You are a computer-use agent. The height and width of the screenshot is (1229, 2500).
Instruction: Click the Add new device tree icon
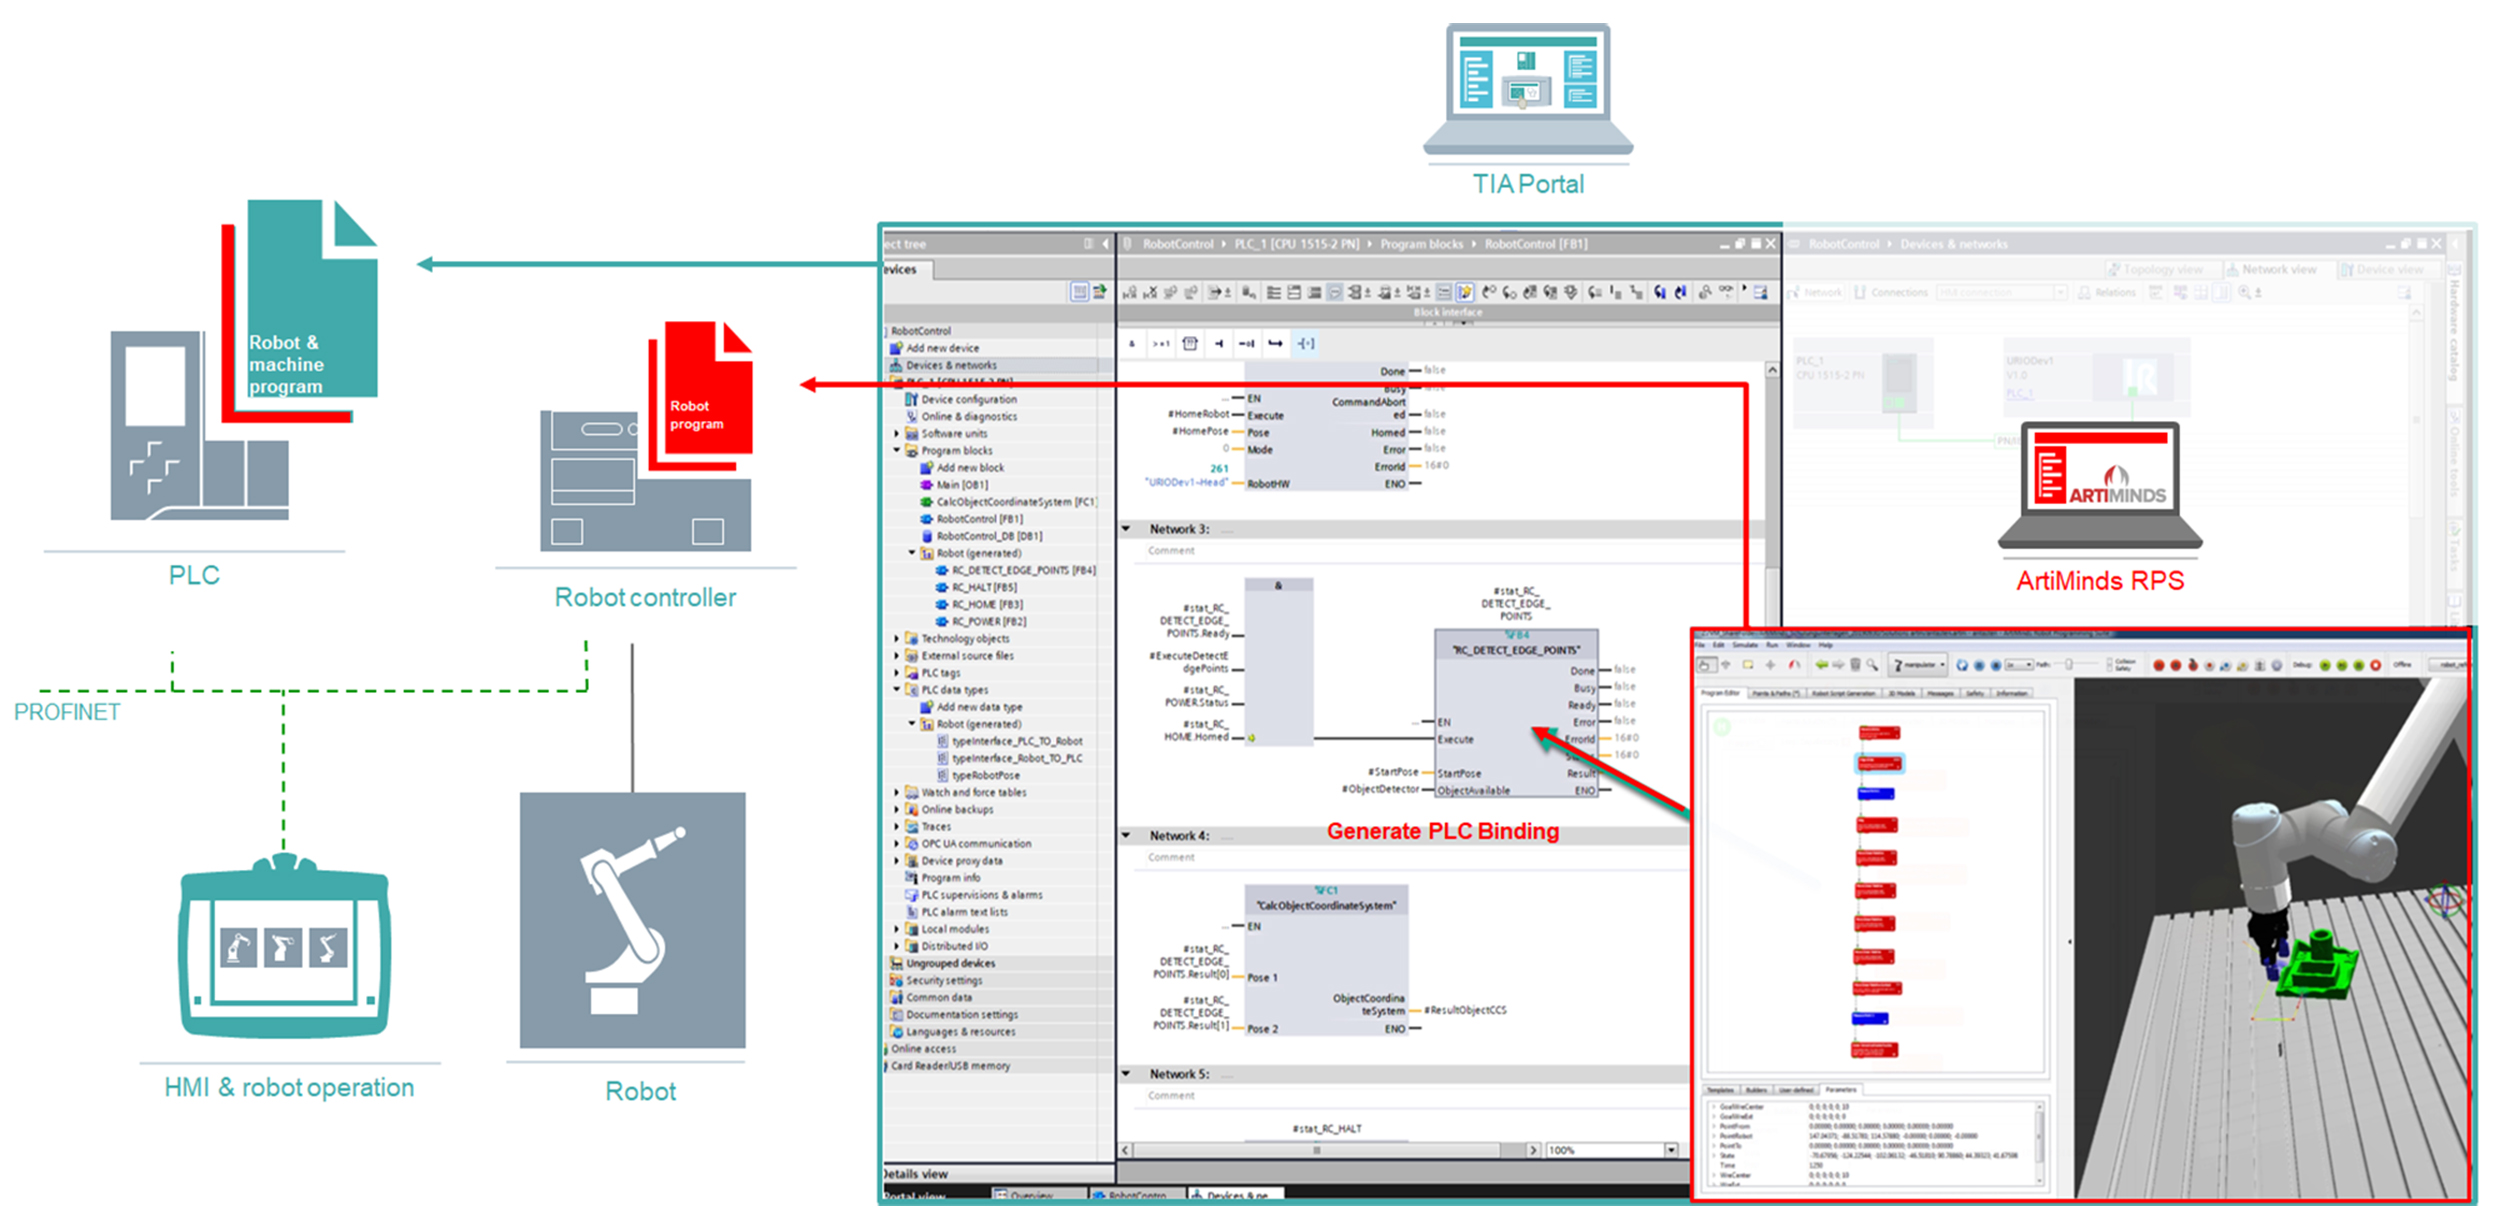[x=897, y=348]
